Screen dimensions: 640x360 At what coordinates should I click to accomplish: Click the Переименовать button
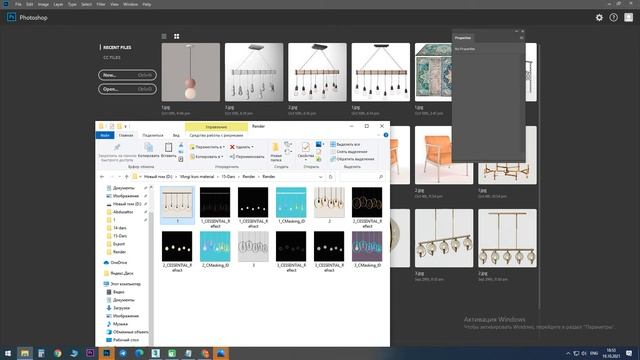tap(247, 157)
